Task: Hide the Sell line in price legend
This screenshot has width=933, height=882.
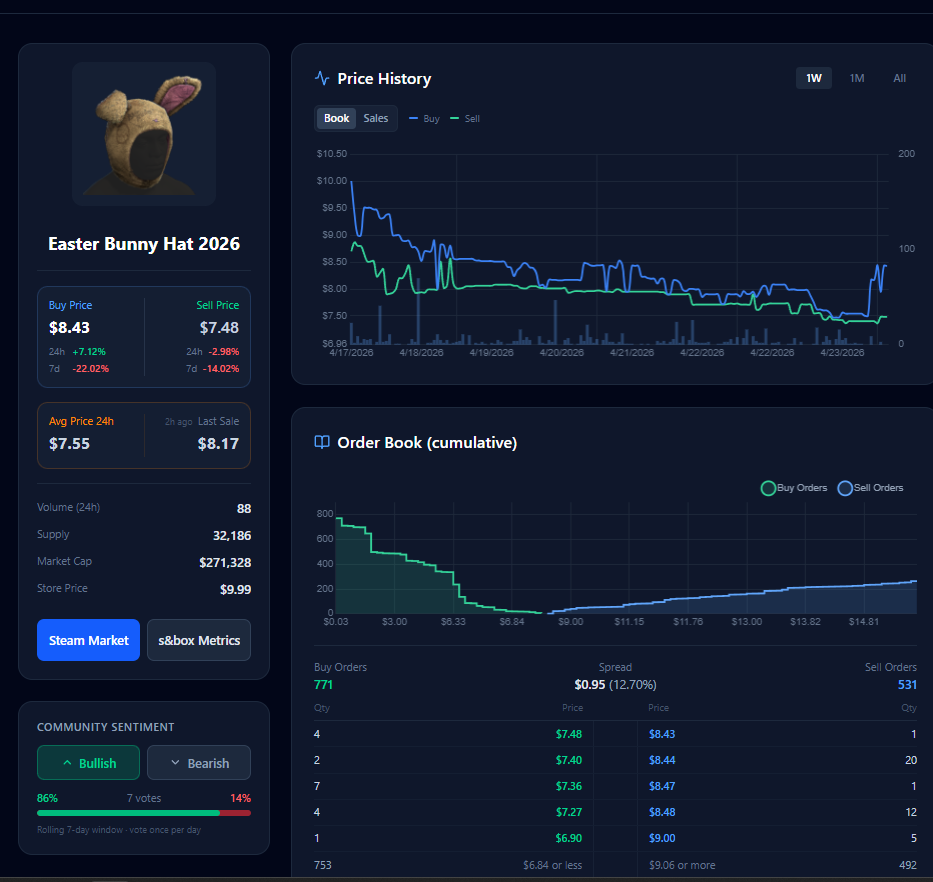Action: pos(465,118)
